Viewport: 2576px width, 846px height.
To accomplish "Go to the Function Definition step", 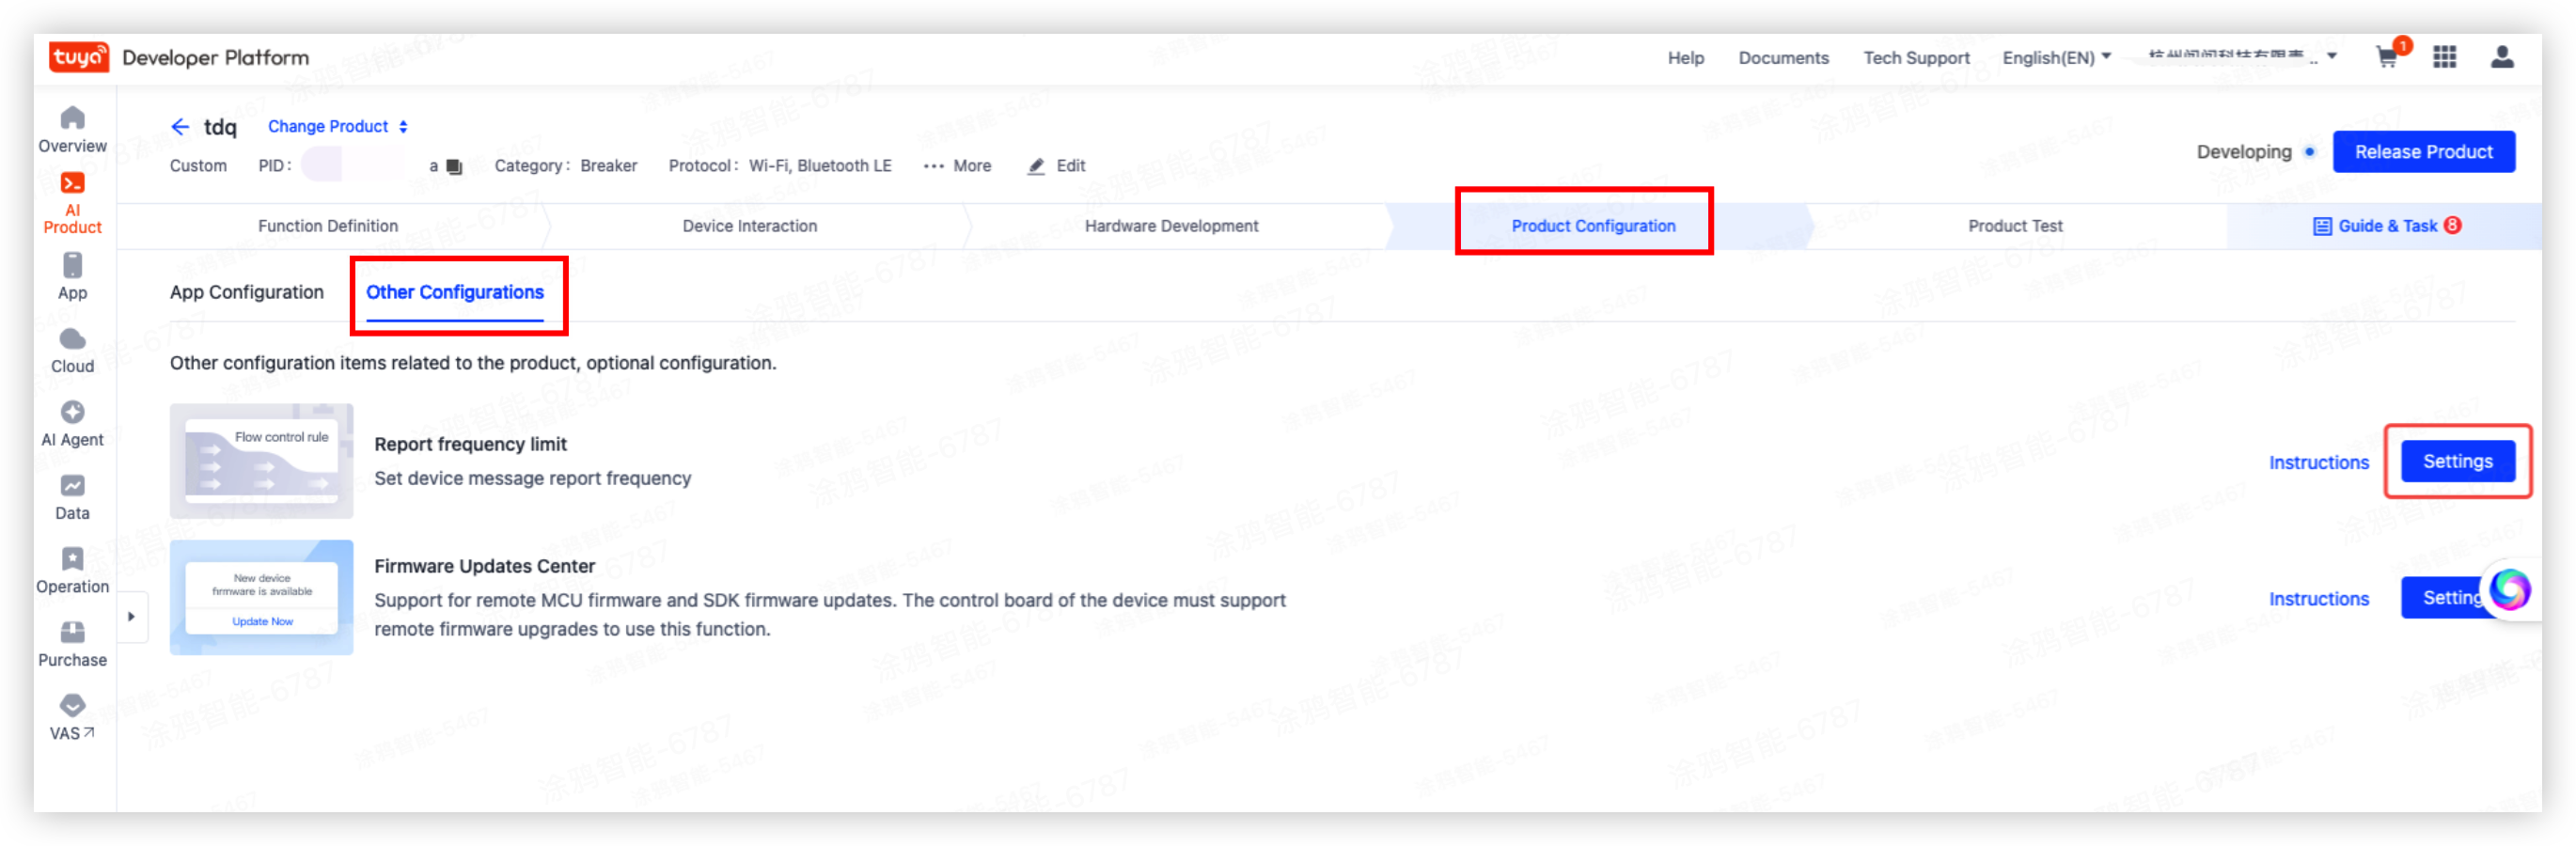I will point(328,226).
